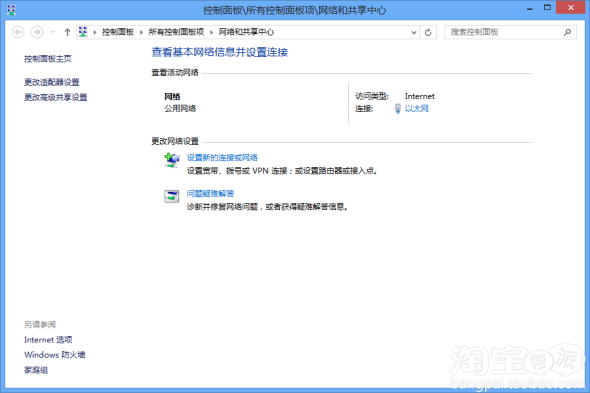
Task: Open the recent locations dropdown arrow
Action: (x=53, y=32)
